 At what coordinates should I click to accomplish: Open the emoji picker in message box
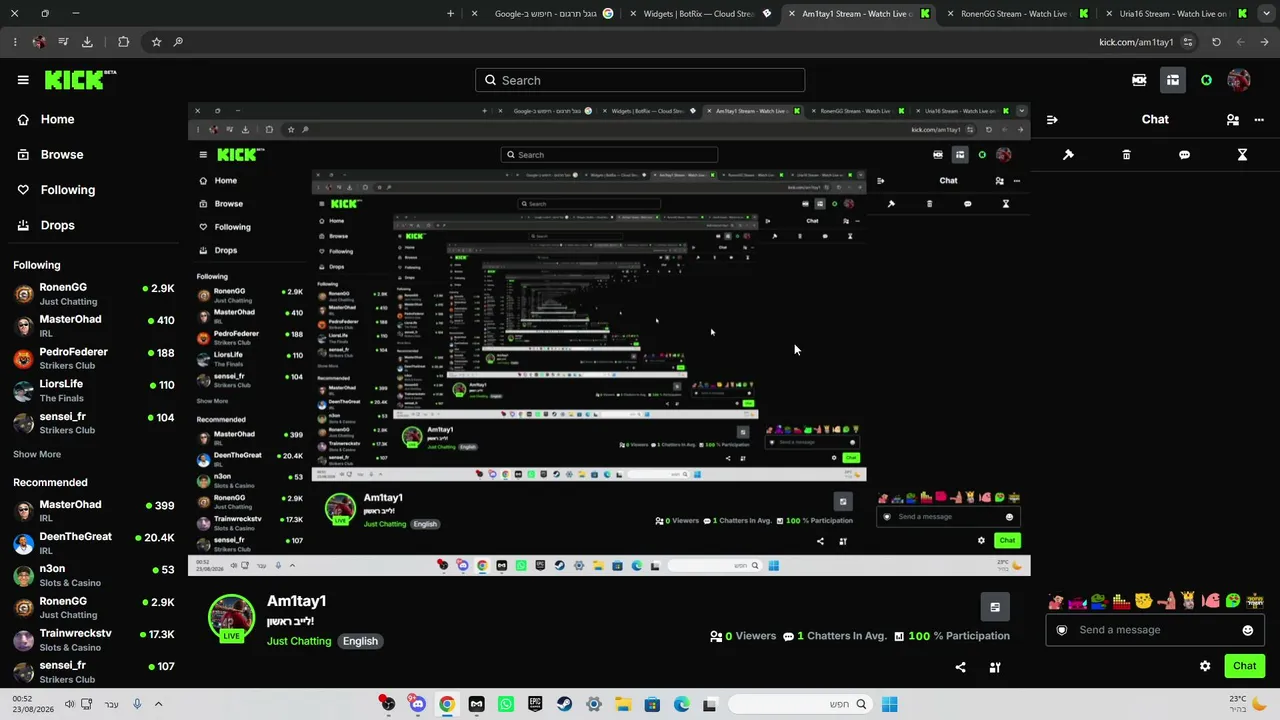point(1248,630)
